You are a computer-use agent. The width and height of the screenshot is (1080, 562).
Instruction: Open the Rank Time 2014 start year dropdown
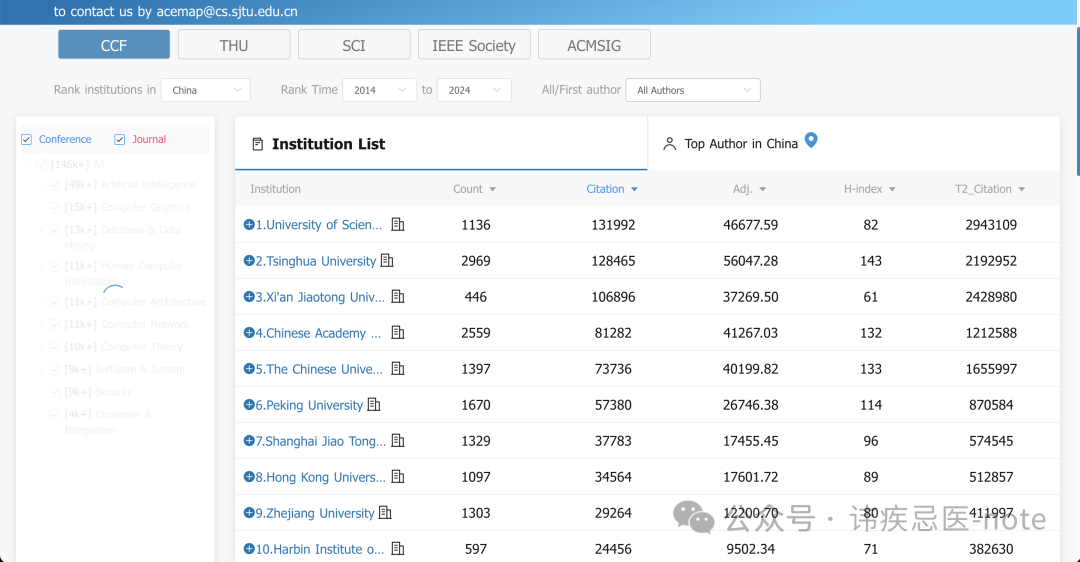tap(380, 90)
